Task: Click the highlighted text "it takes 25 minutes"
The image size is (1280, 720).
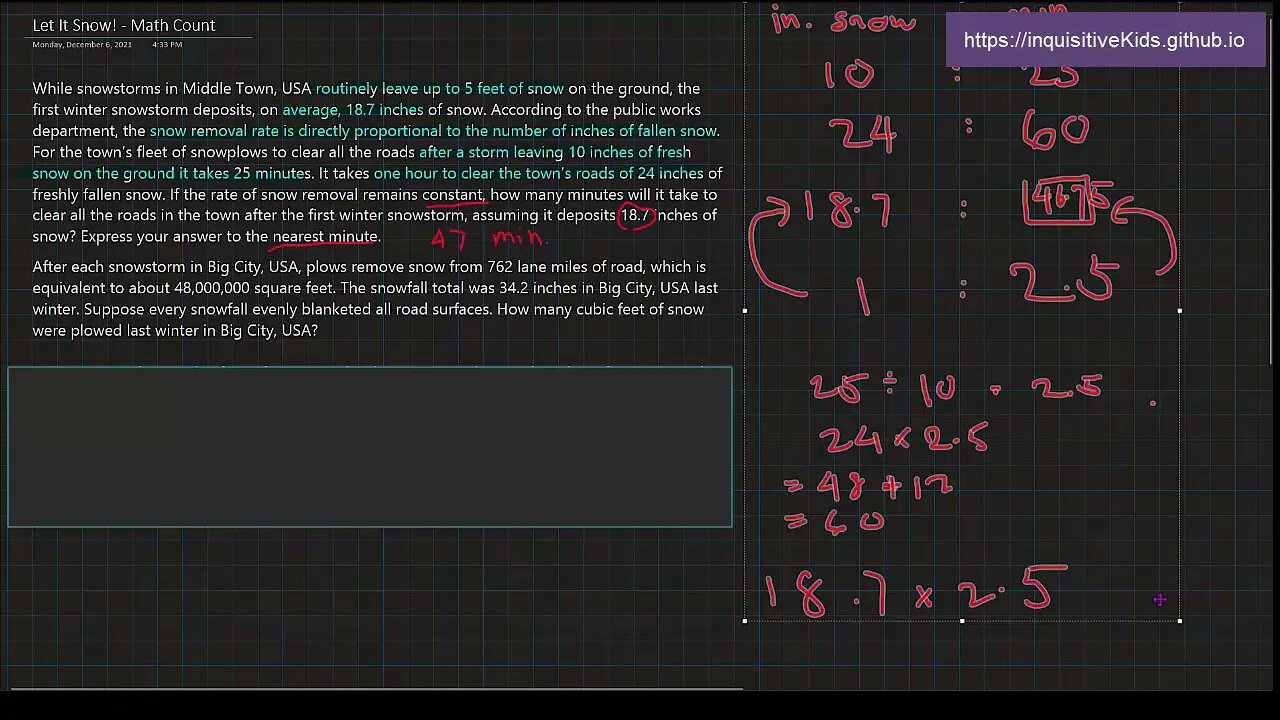Action: click(245, 173)
